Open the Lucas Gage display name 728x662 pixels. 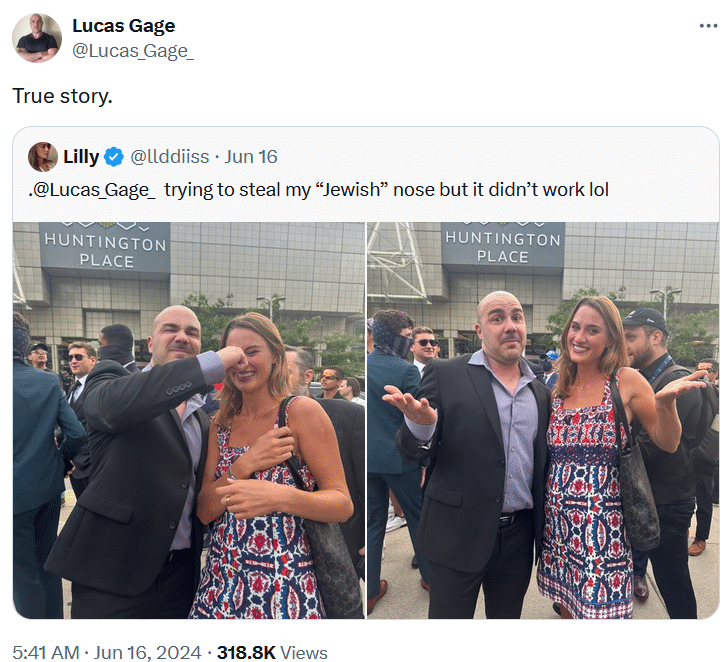124,26
